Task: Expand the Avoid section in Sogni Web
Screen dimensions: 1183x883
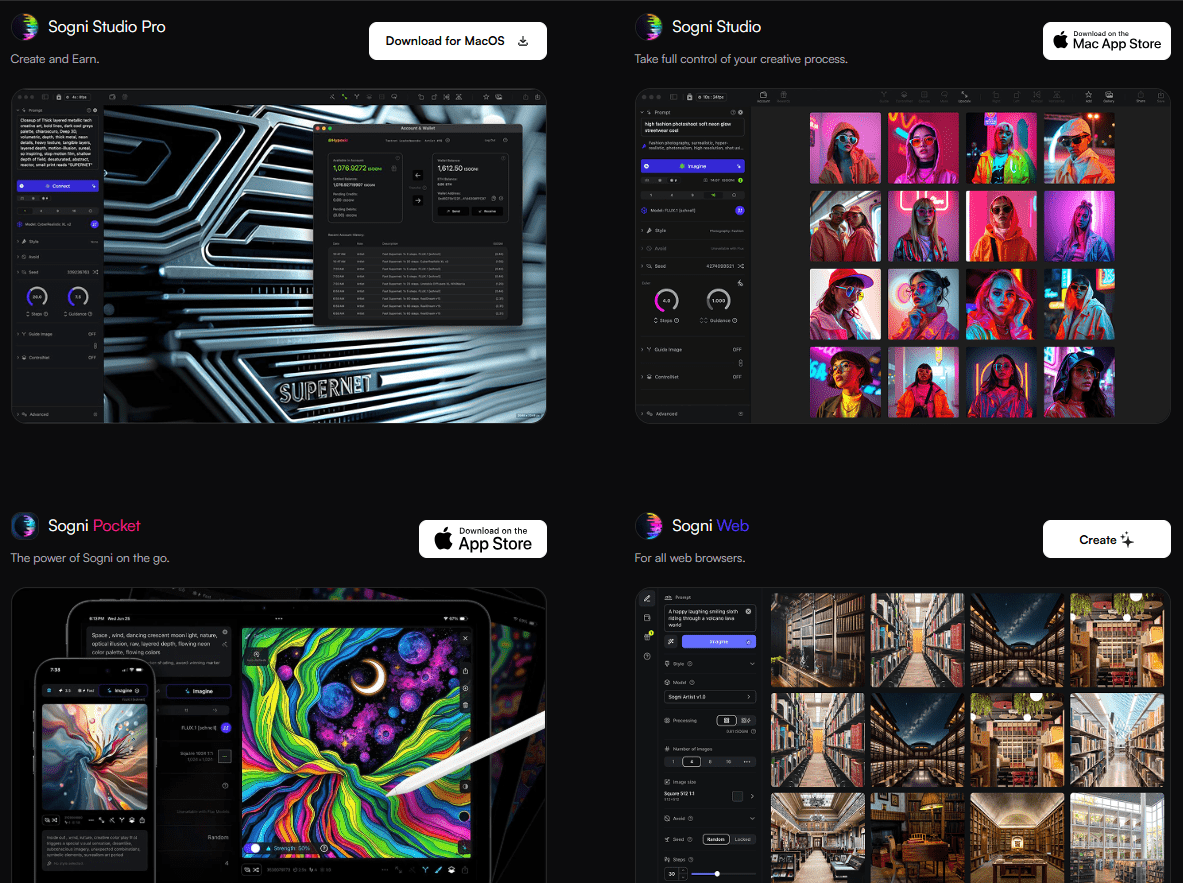Action: pos(752,818)
